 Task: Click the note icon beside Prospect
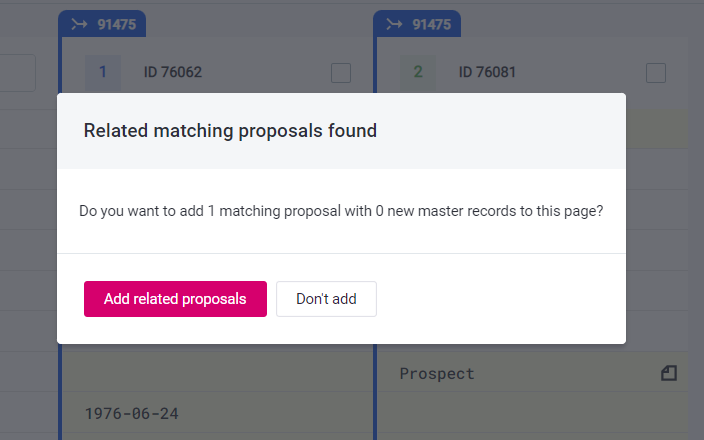click(x=668, y=373)
